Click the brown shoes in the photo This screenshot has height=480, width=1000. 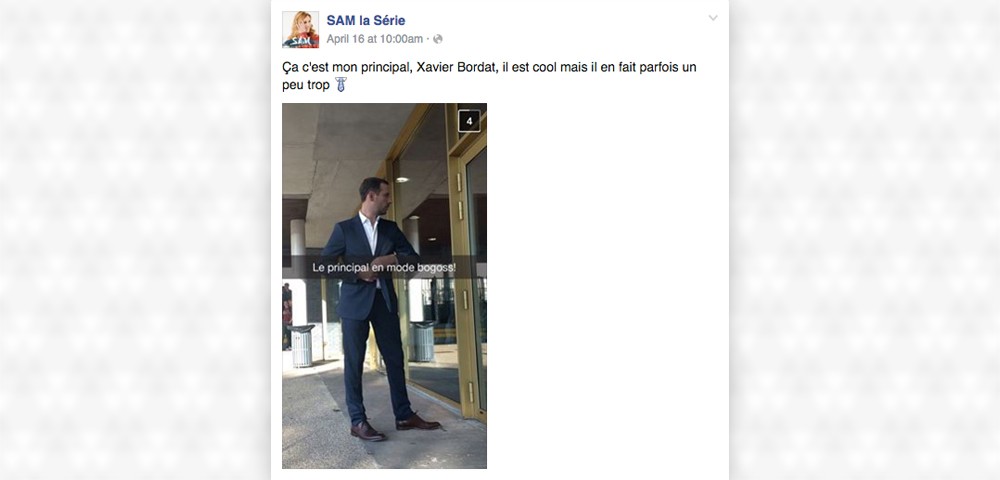[394, 426]
